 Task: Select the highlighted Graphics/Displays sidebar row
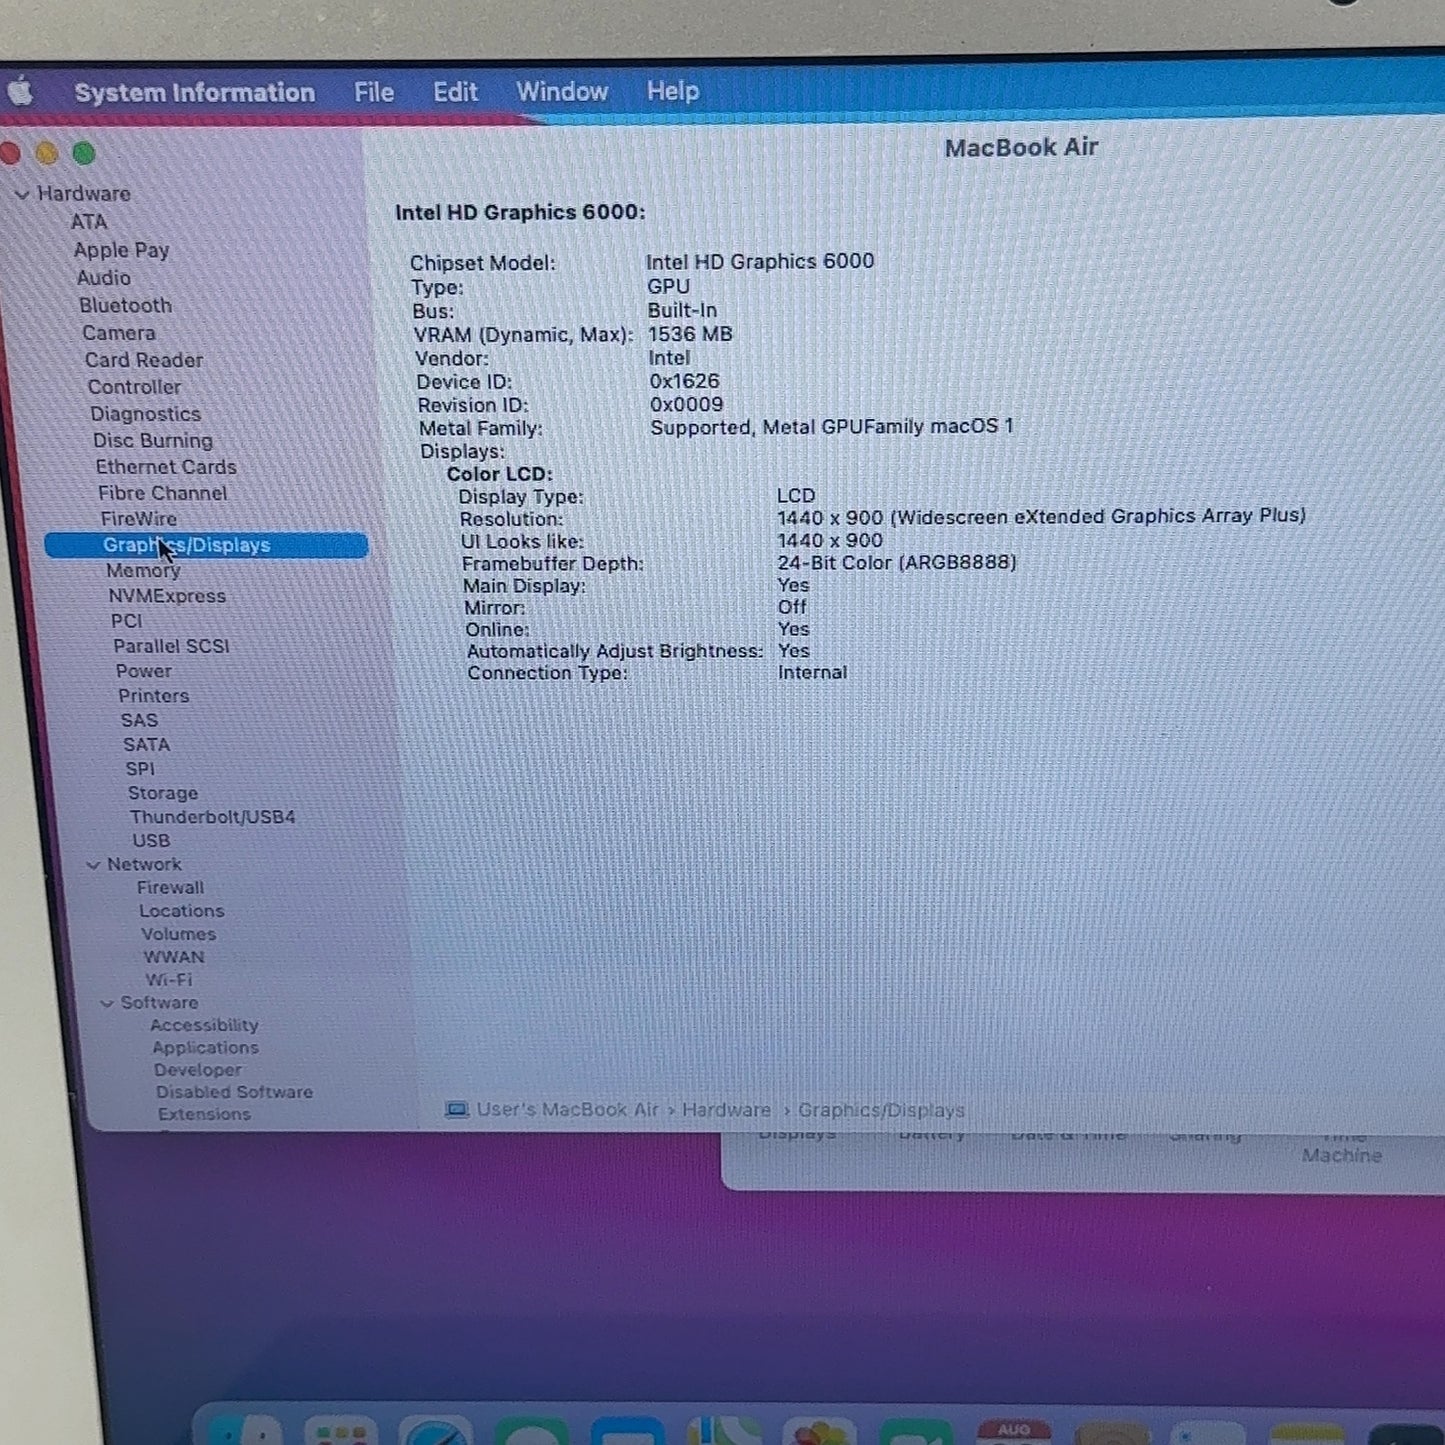(206, 545)
